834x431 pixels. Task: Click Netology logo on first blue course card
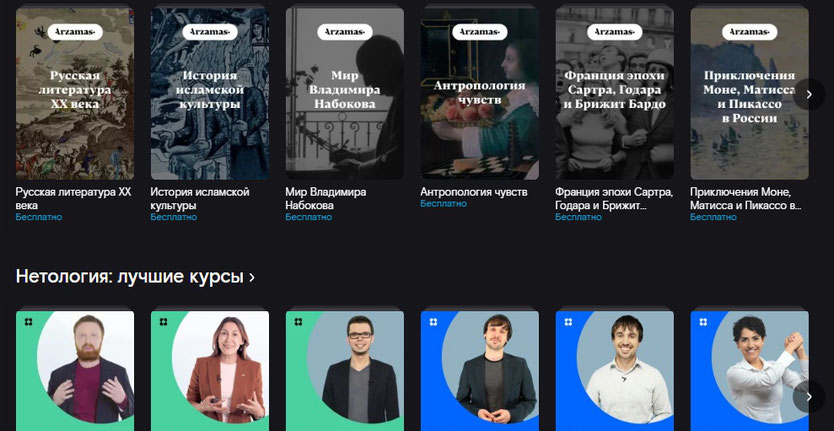click(x=433, y=322)
